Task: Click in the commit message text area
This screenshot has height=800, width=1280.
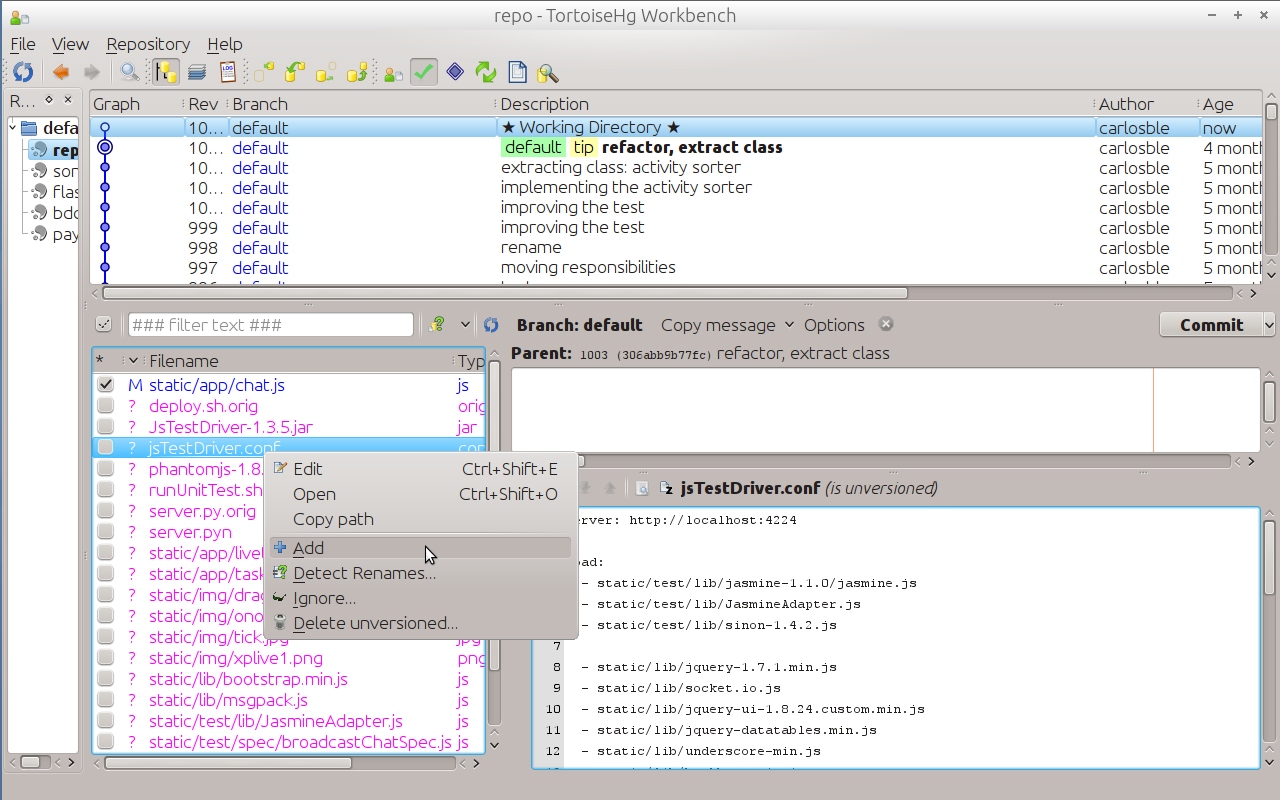Action: 885,410
